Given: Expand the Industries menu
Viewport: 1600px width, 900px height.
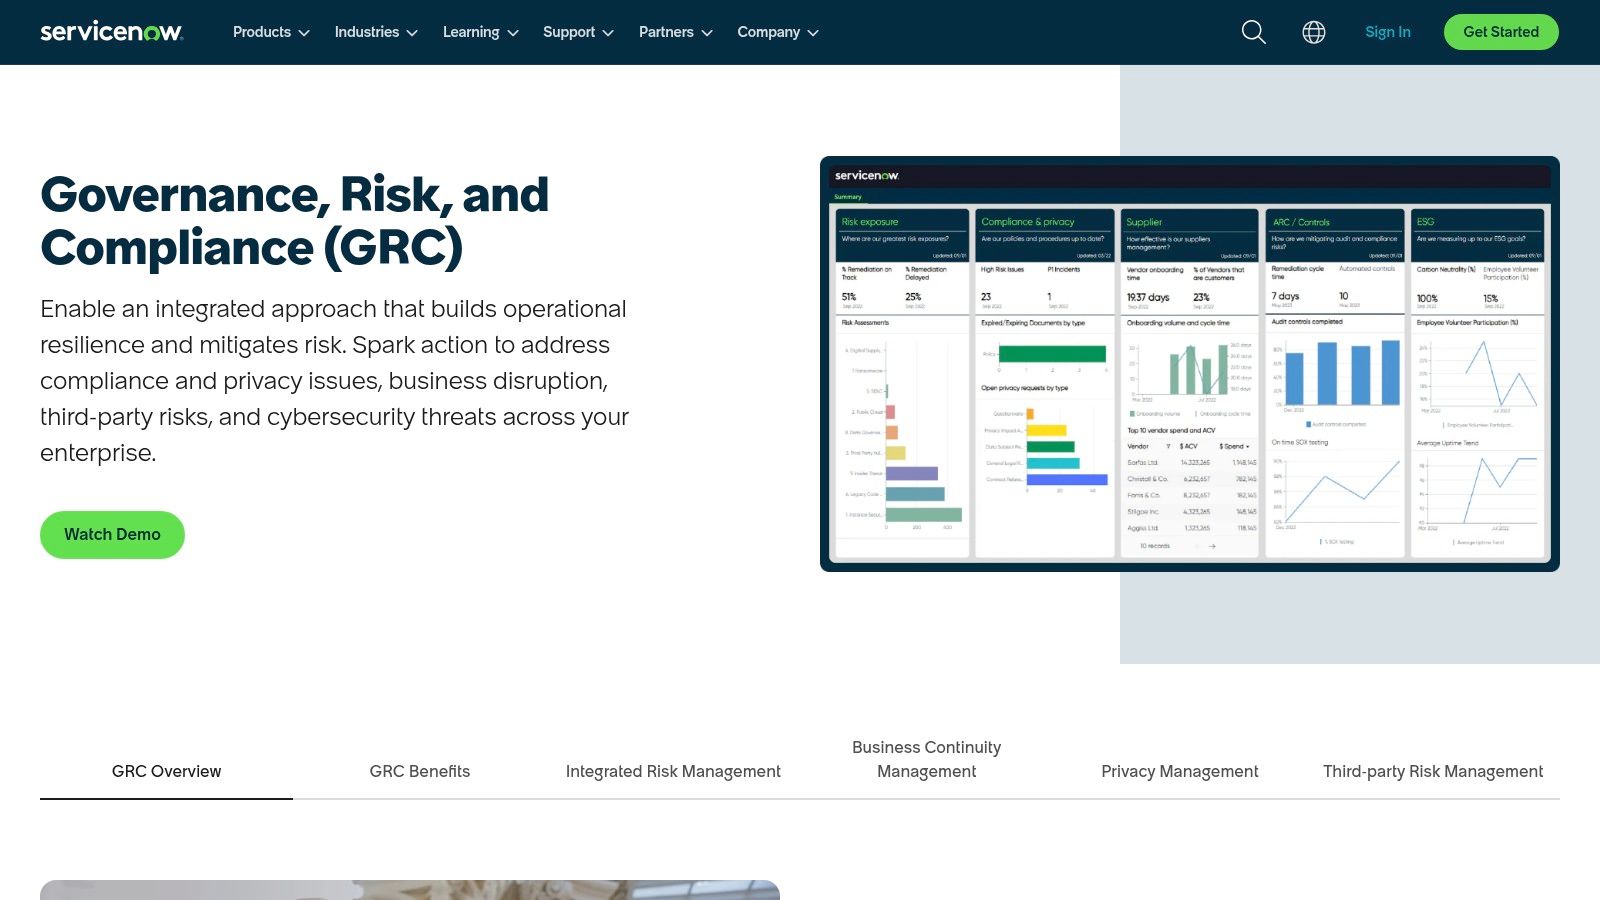Looking at the screenshot, I should tap(375, 32).
